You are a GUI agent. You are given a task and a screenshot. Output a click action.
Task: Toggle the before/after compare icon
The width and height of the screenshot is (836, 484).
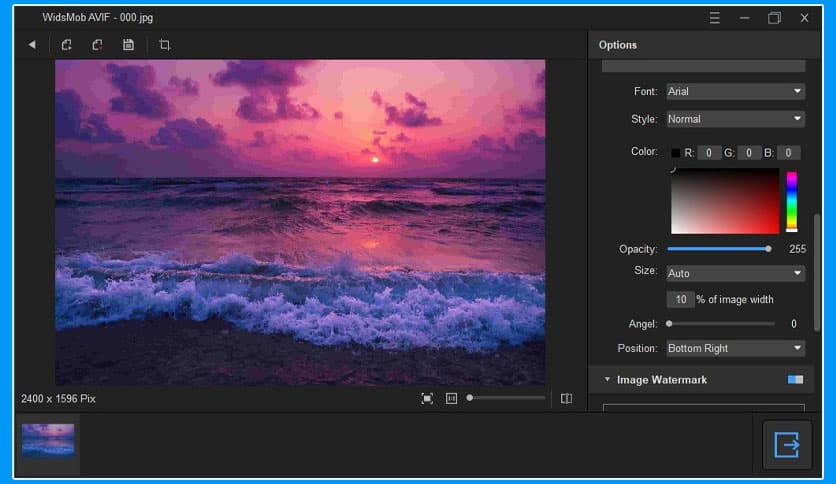566,399
